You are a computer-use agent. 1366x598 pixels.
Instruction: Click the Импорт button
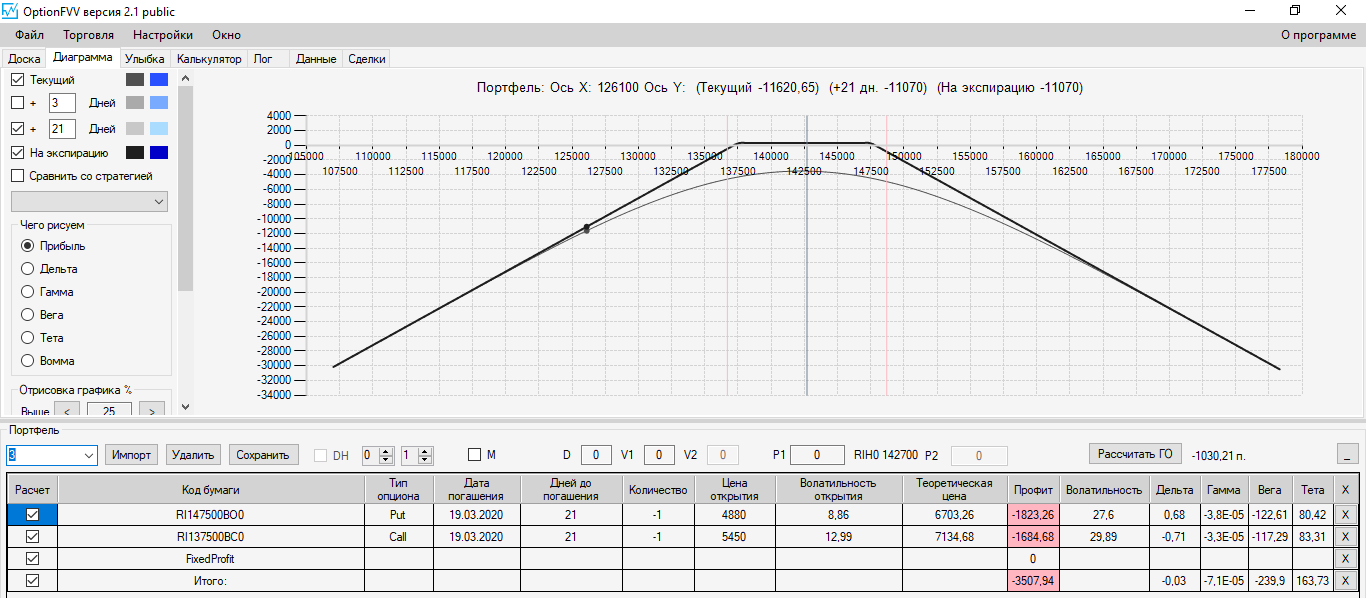click(131, 455)
